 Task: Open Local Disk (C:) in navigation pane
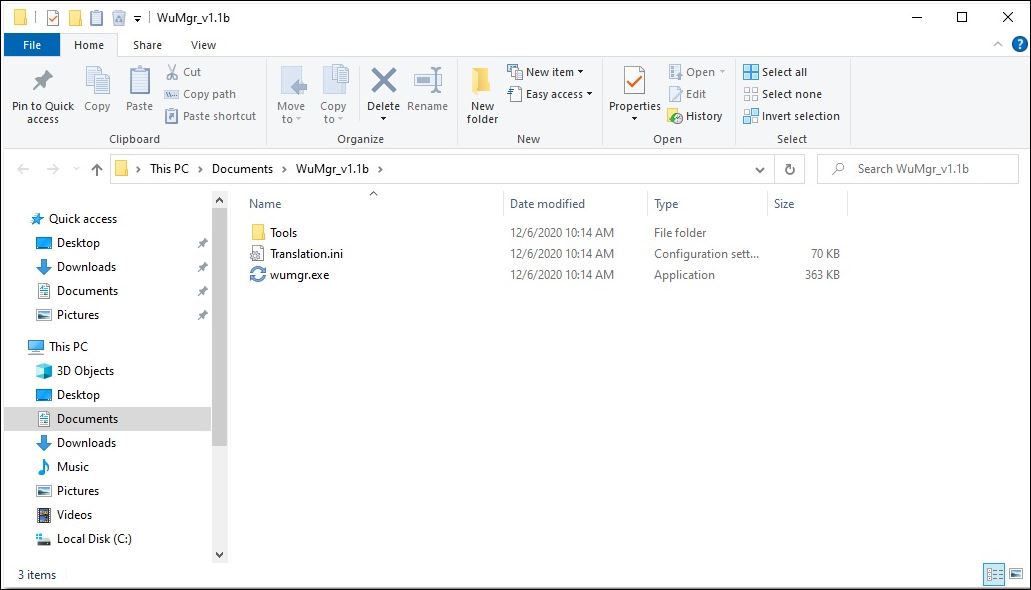tap(94, 539)
